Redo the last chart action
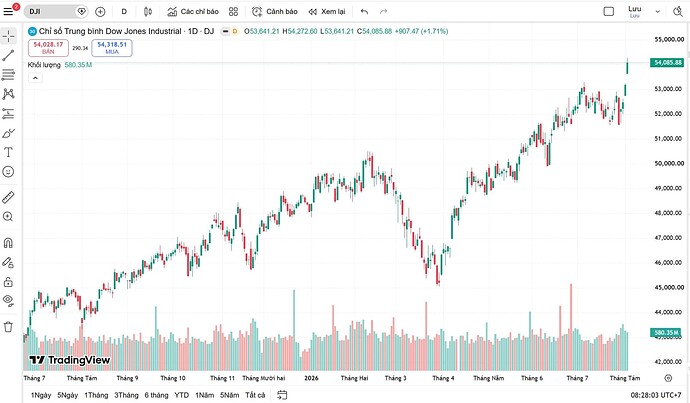 pyautogui.click(x=383, y=12)
